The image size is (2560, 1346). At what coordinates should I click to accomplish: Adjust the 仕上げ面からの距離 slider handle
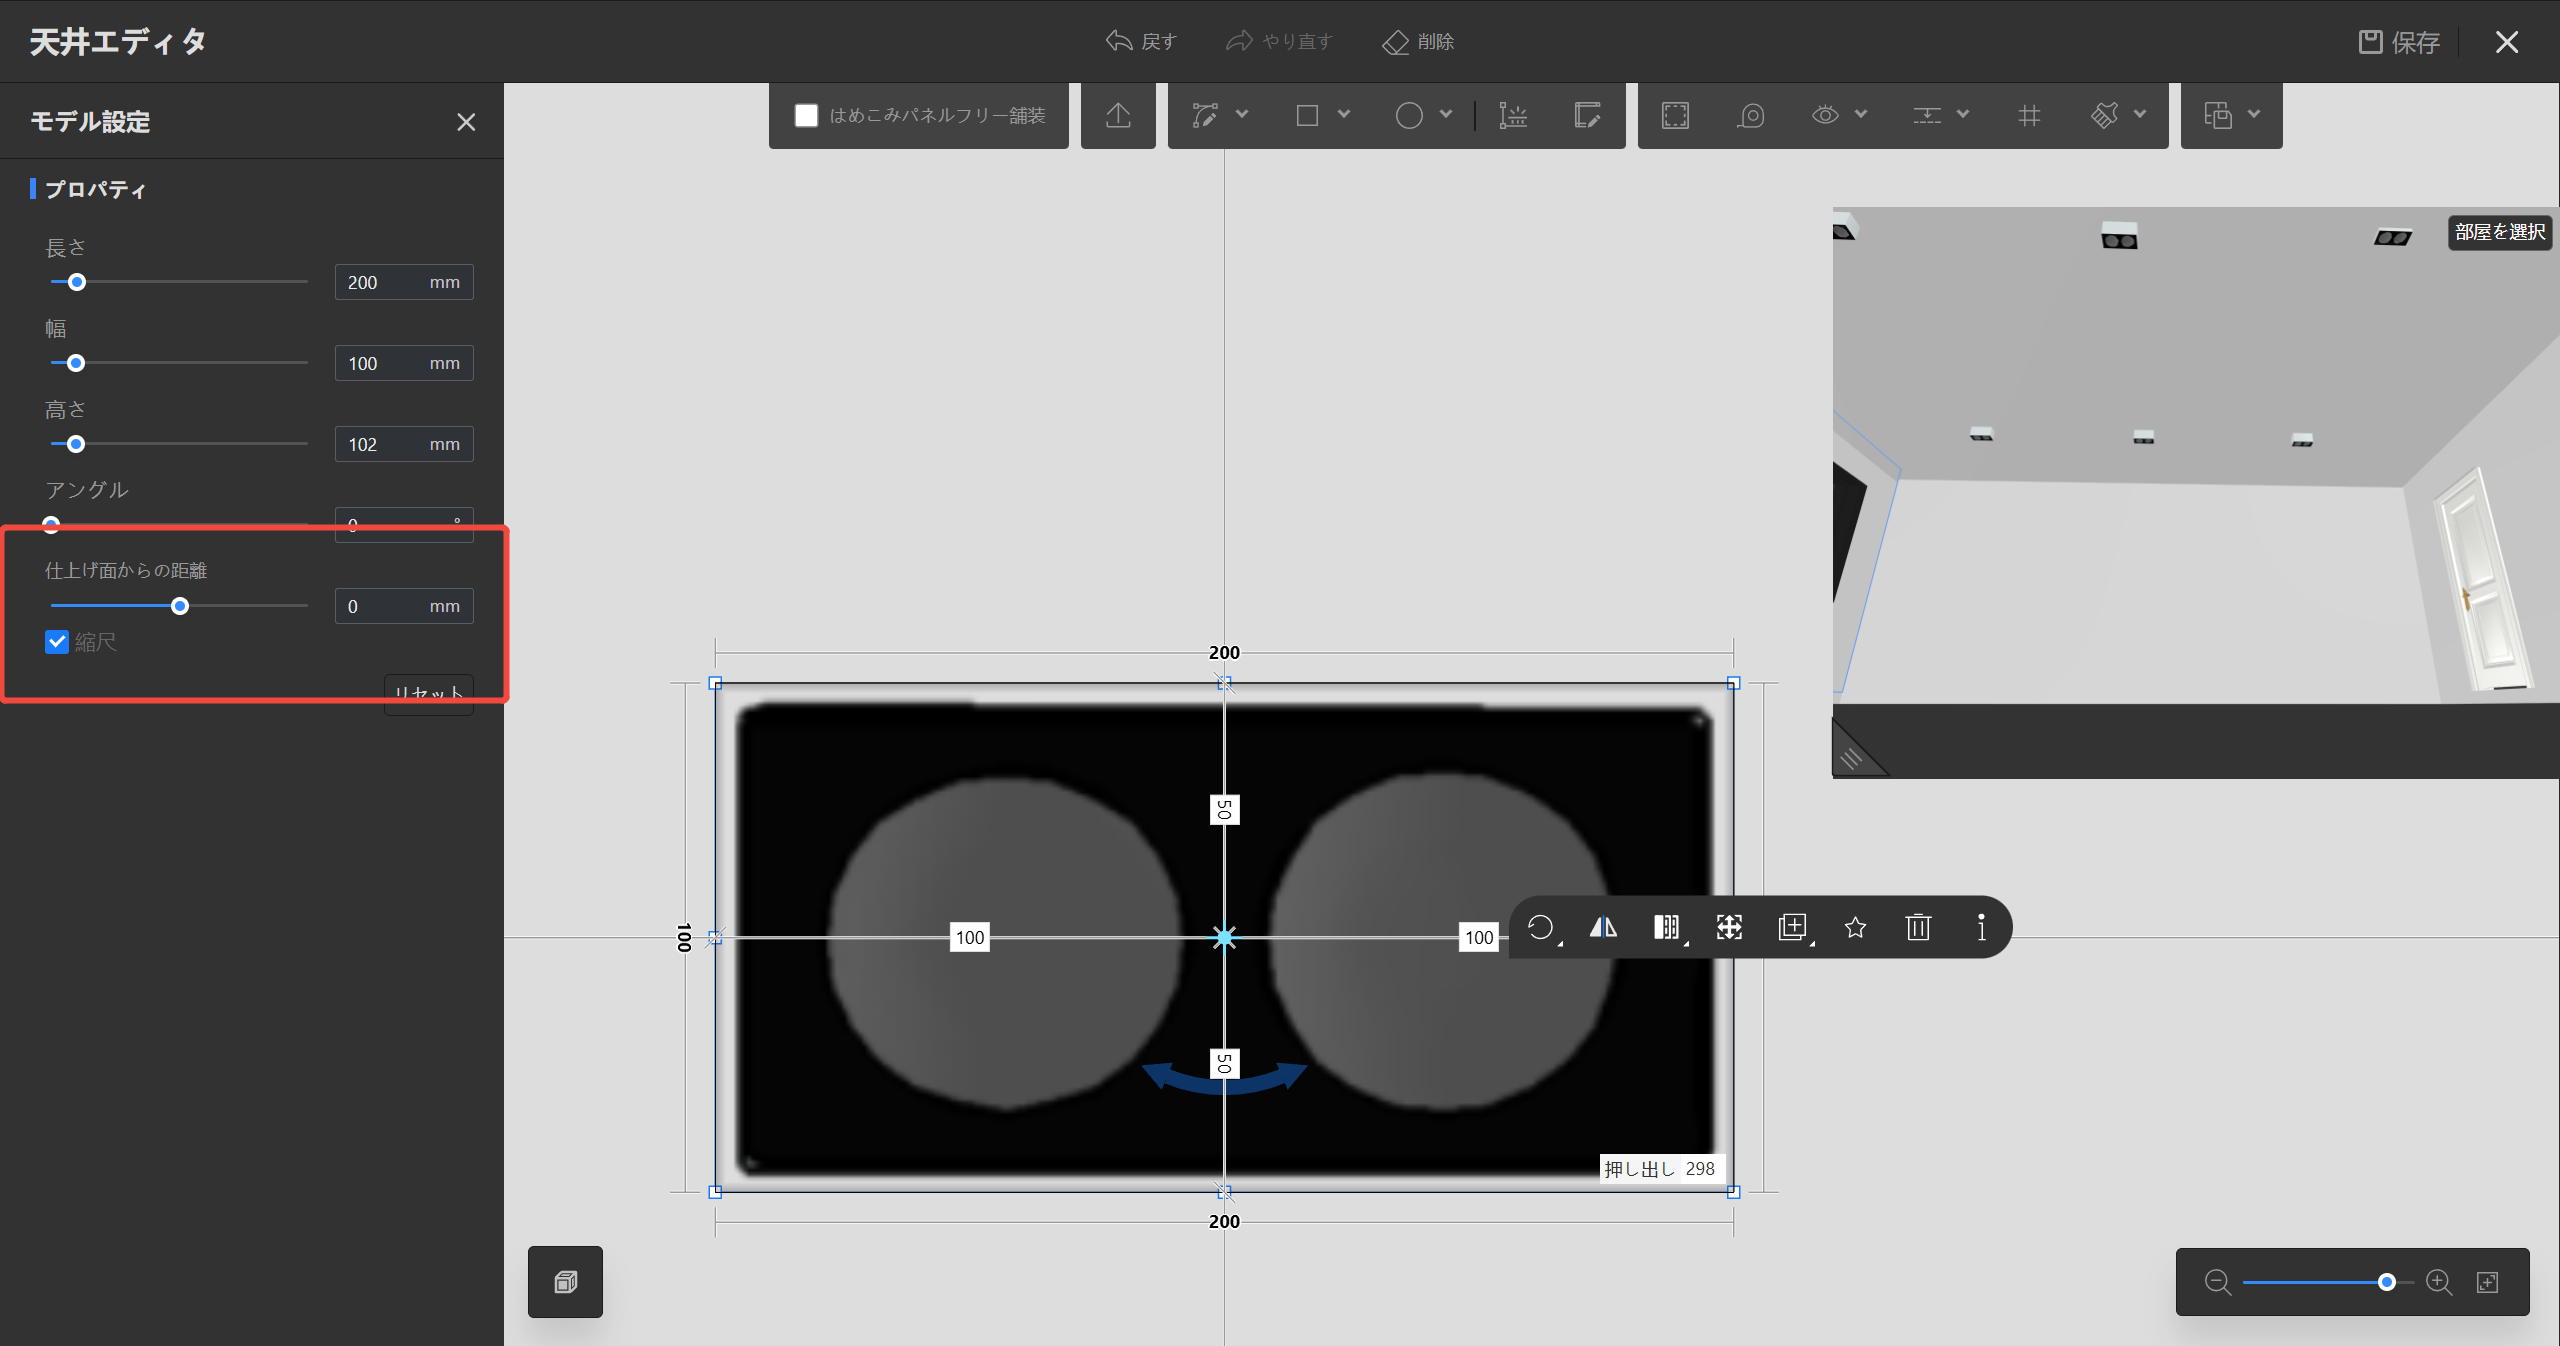(x=180, y=606)
